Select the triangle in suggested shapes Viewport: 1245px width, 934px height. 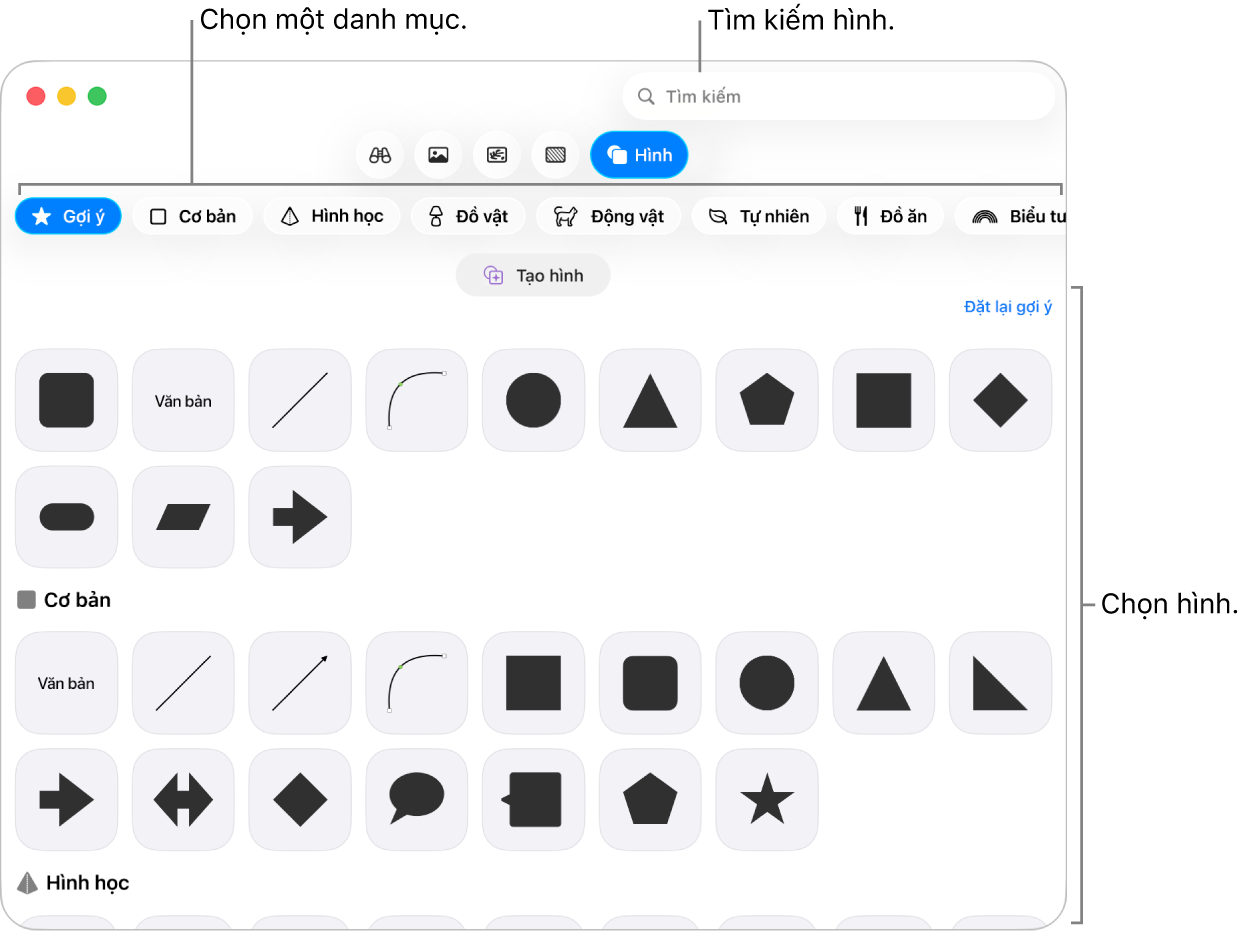point(650,400)
